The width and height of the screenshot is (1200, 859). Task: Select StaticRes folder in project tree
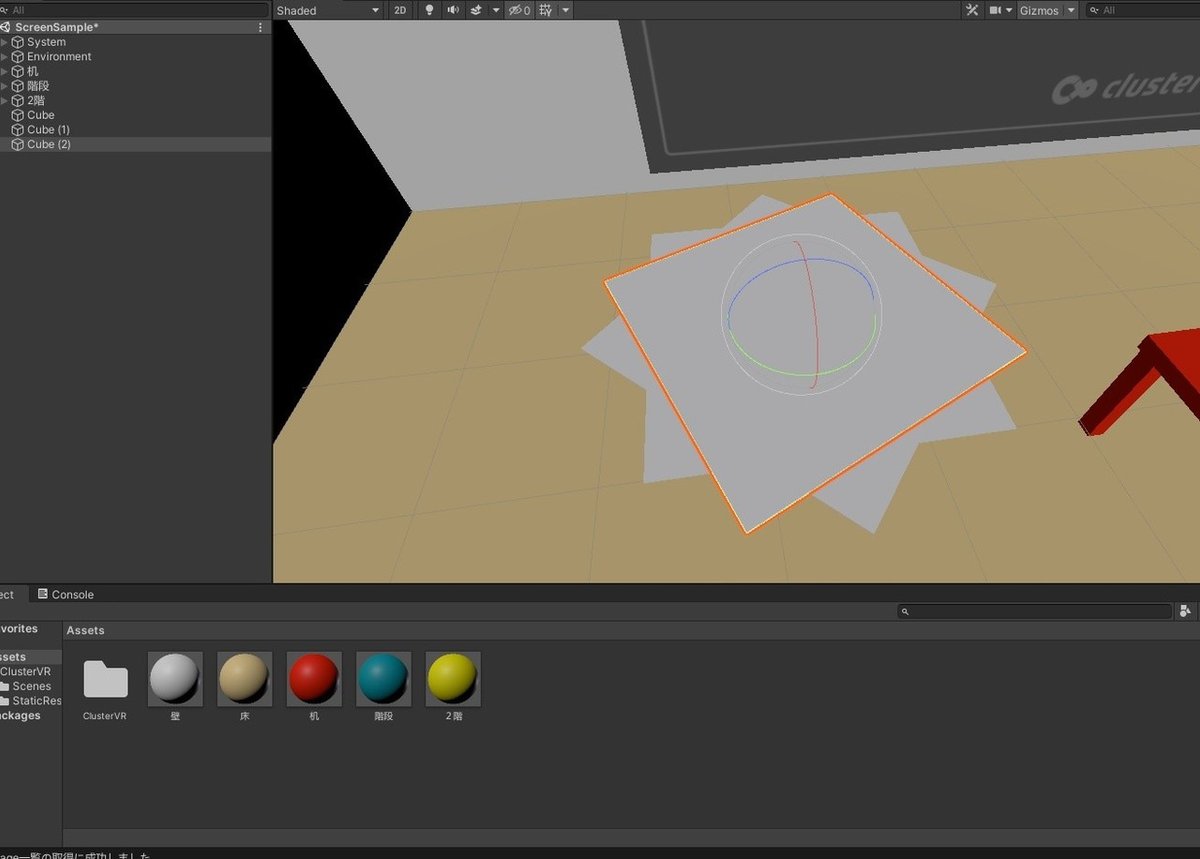tap(36, 701)
